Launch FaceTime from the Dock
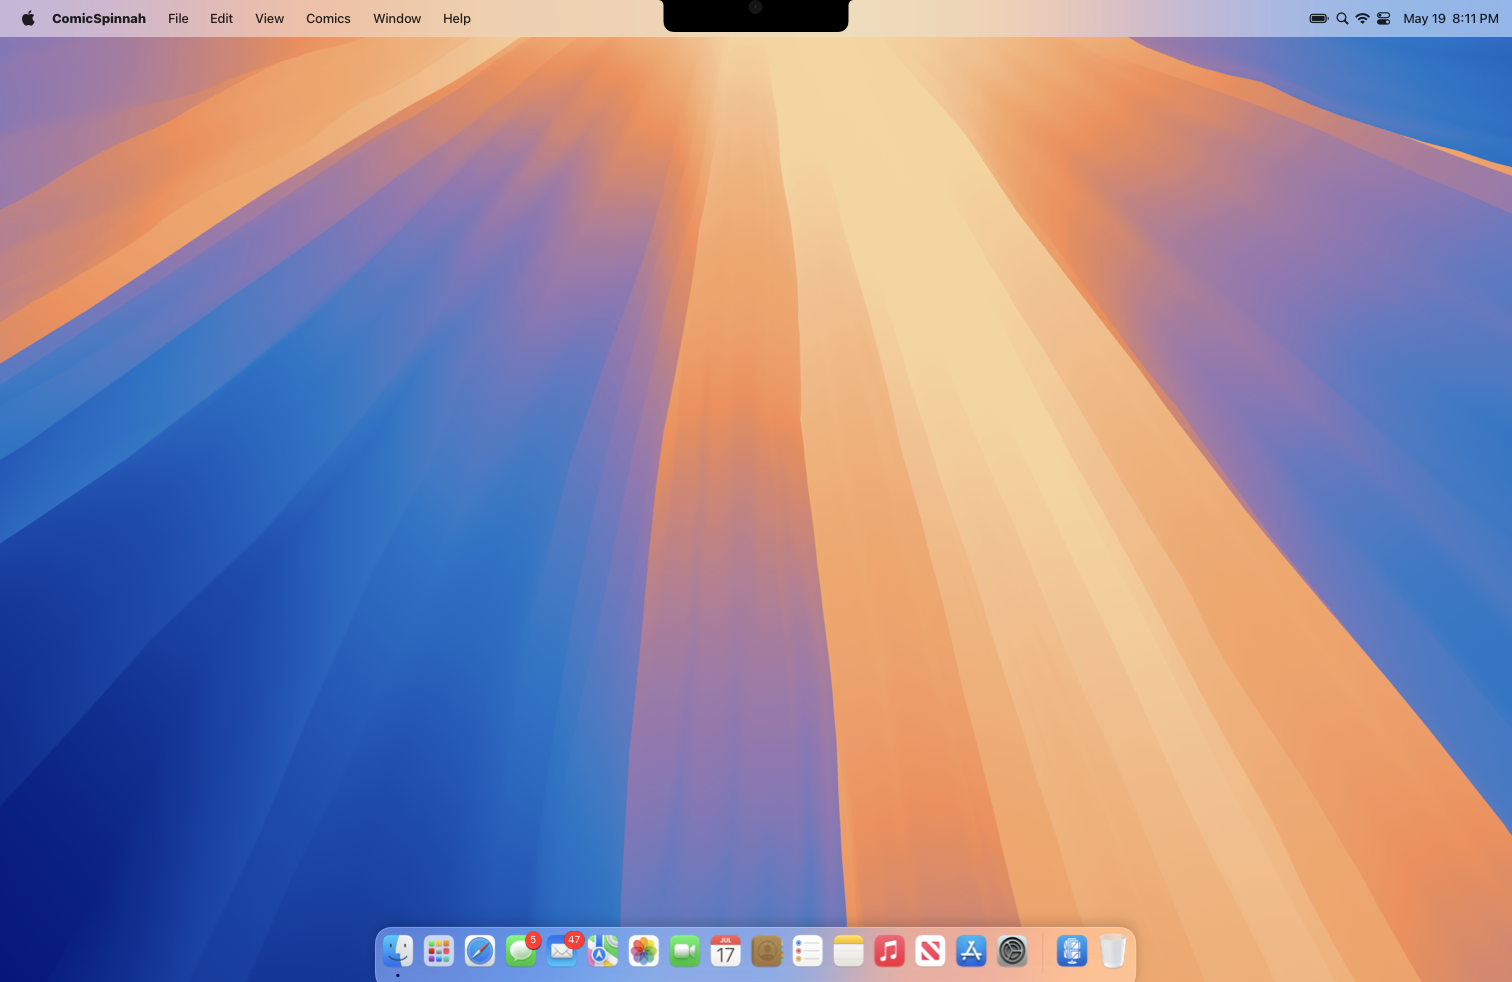1512x982 pixels. (x=685, y=951)
